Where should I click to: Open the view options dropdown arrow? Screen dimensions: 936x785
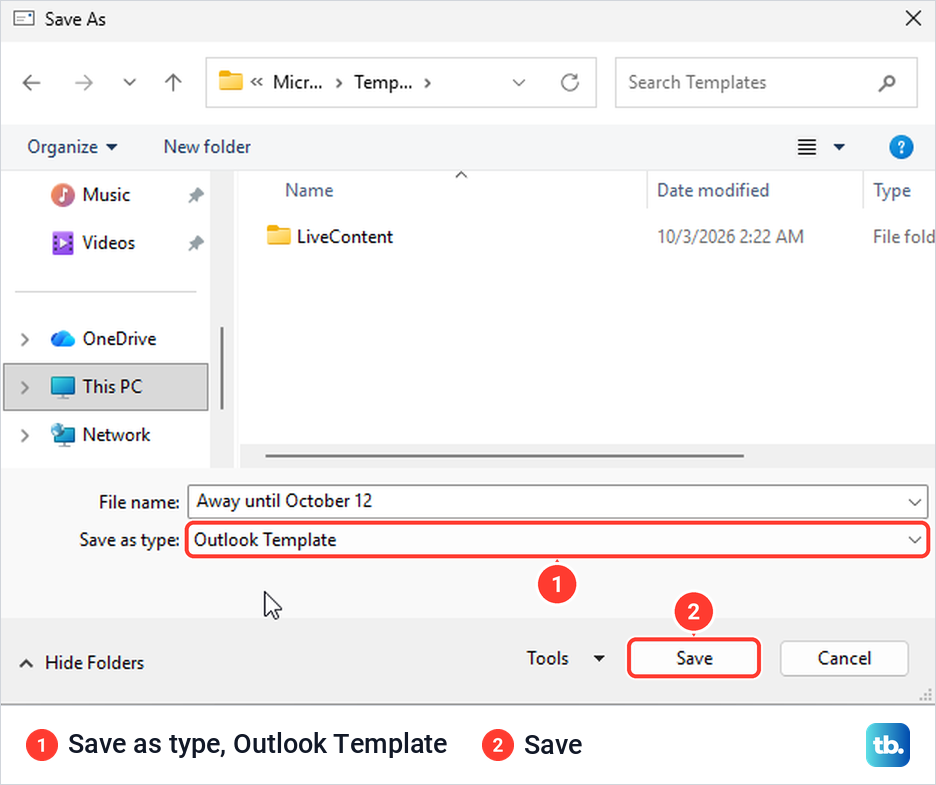point(839,147)
